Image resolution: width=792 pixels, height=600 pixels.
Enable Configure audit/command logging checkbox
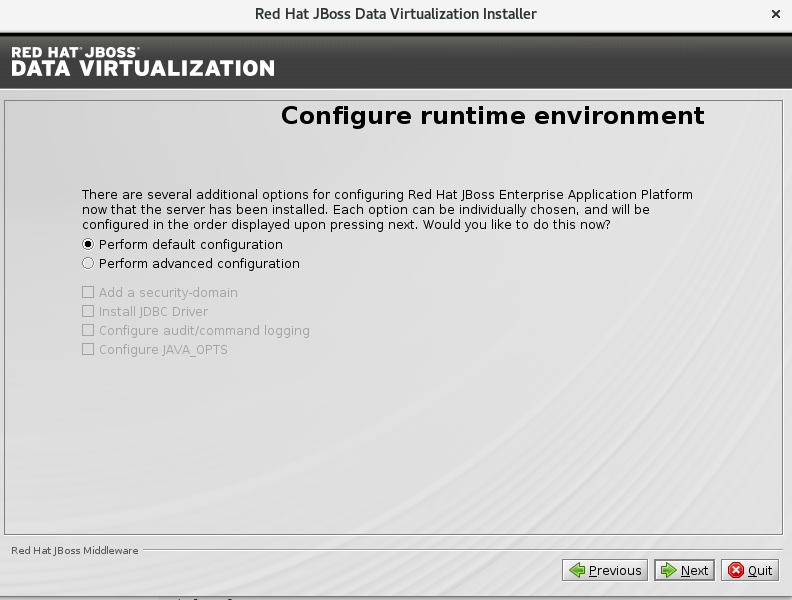click(88, 330)
